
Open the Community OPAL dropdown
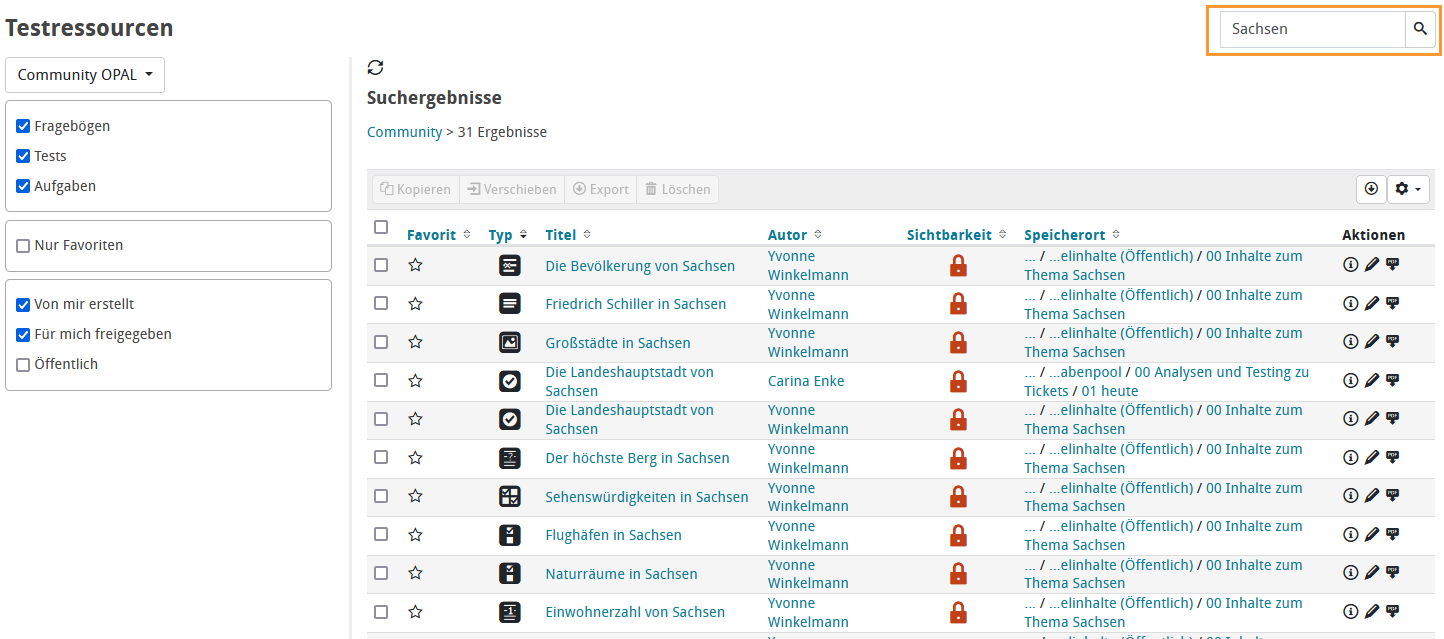click(x=84, y=74)
